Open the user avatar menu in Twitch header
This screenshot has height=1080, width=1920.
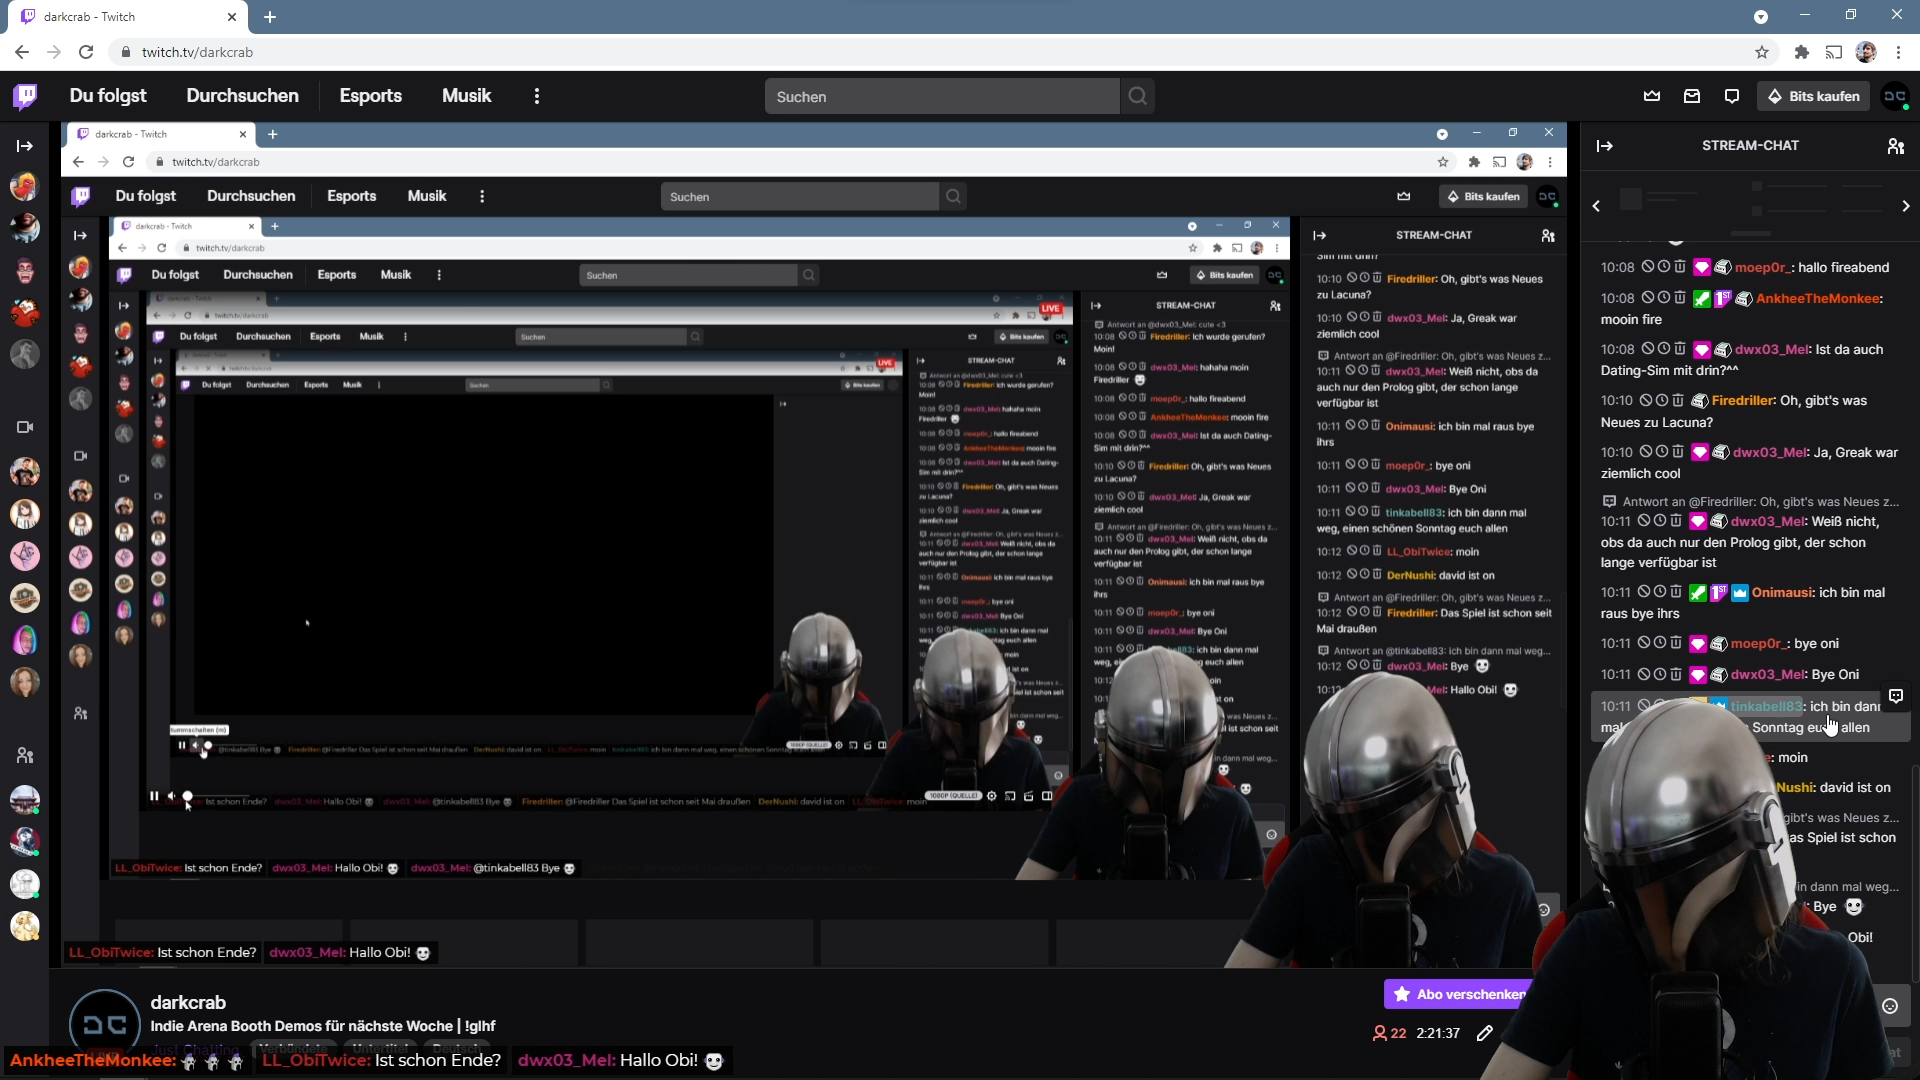(1895, 96)
